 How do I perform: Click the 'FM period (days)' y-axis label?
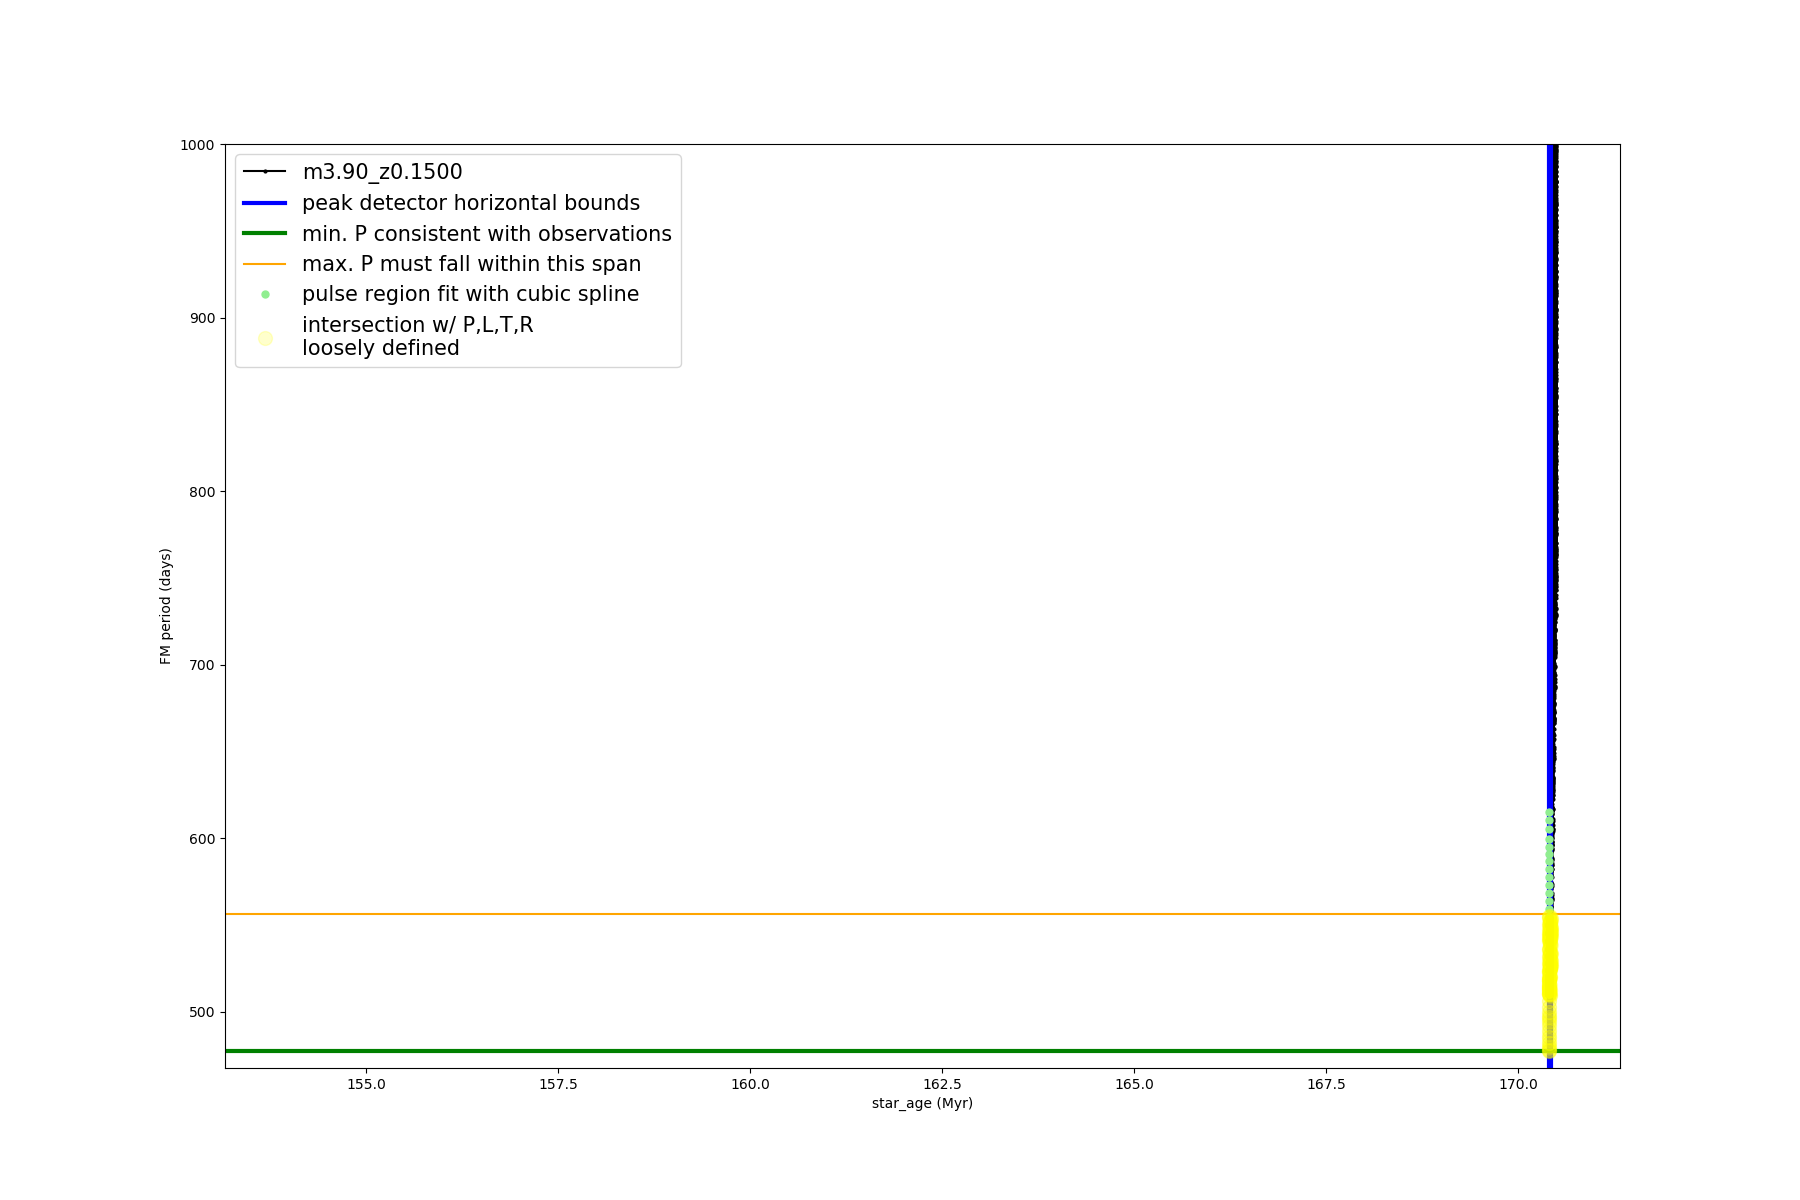pos(166,606)
